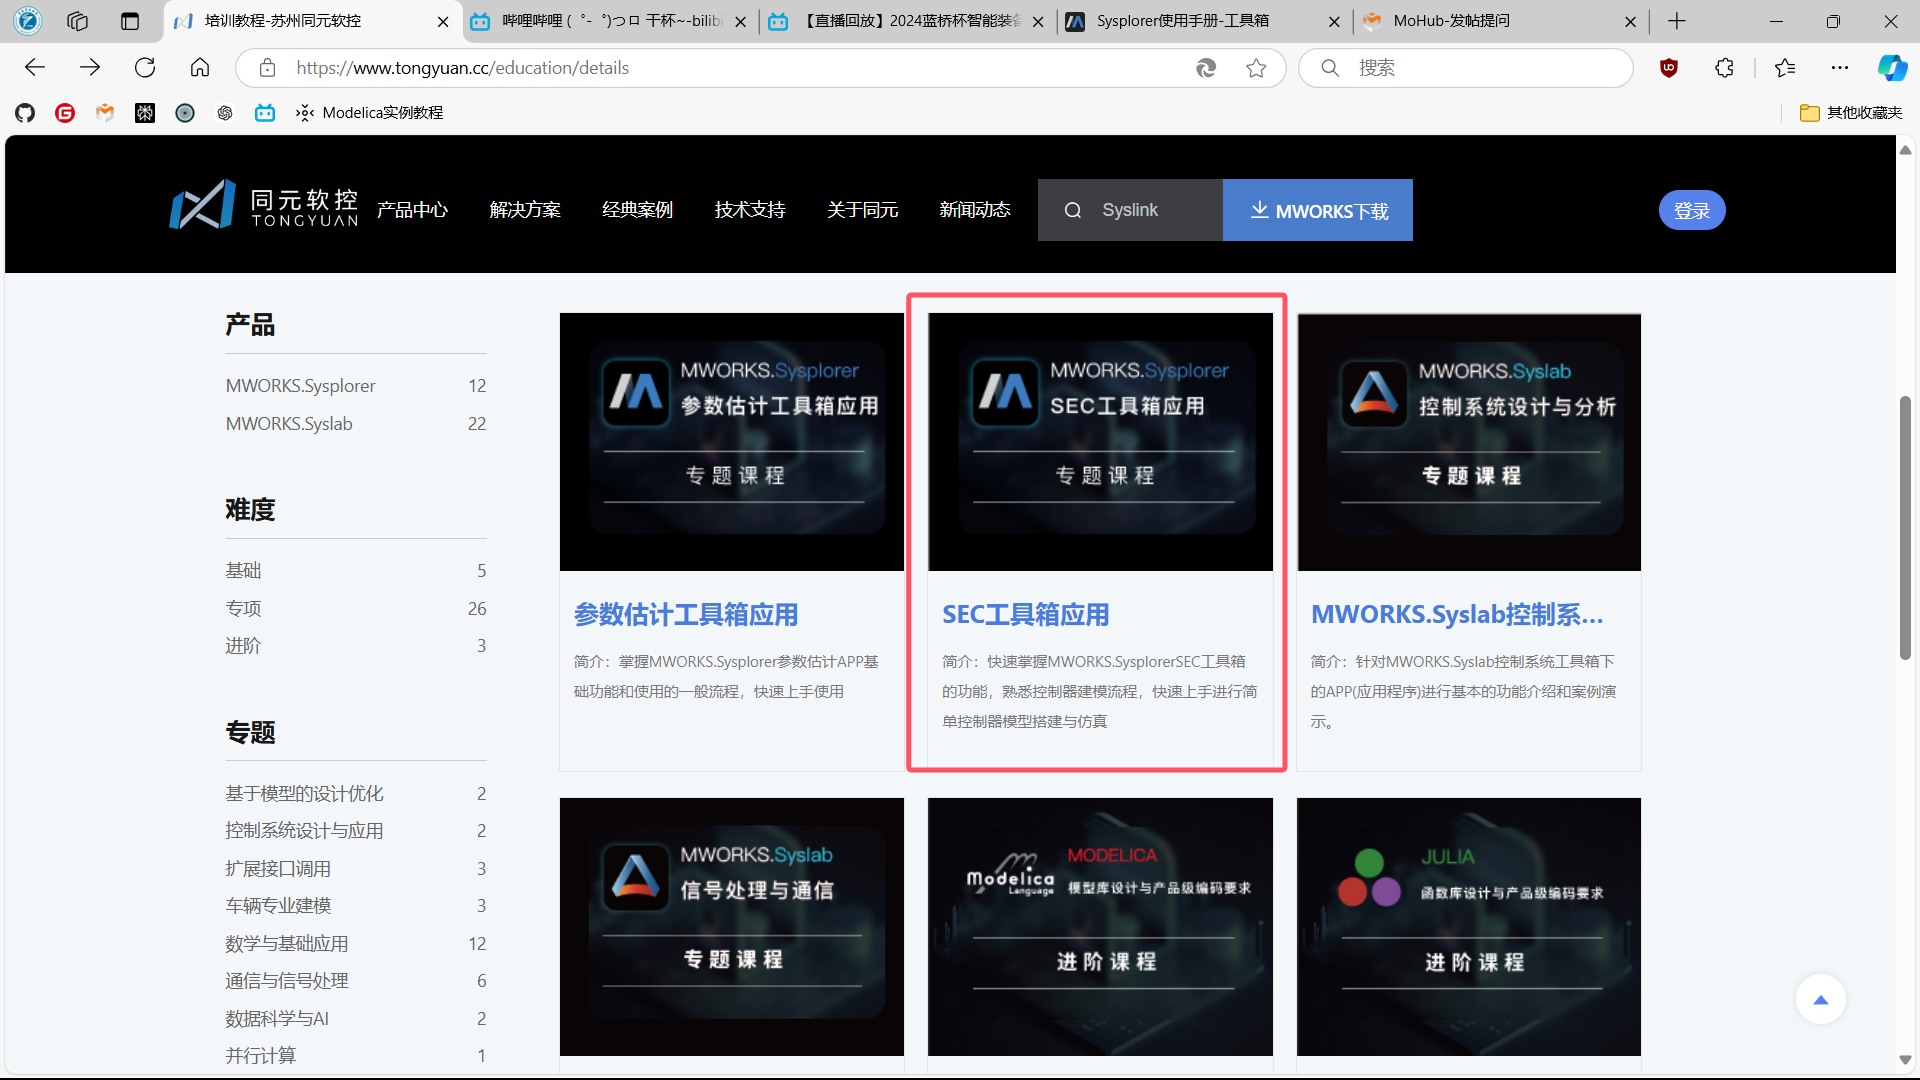
Task: Select topic 通信与信号处理
Action: pyautogui.click(x=355, y=981)
